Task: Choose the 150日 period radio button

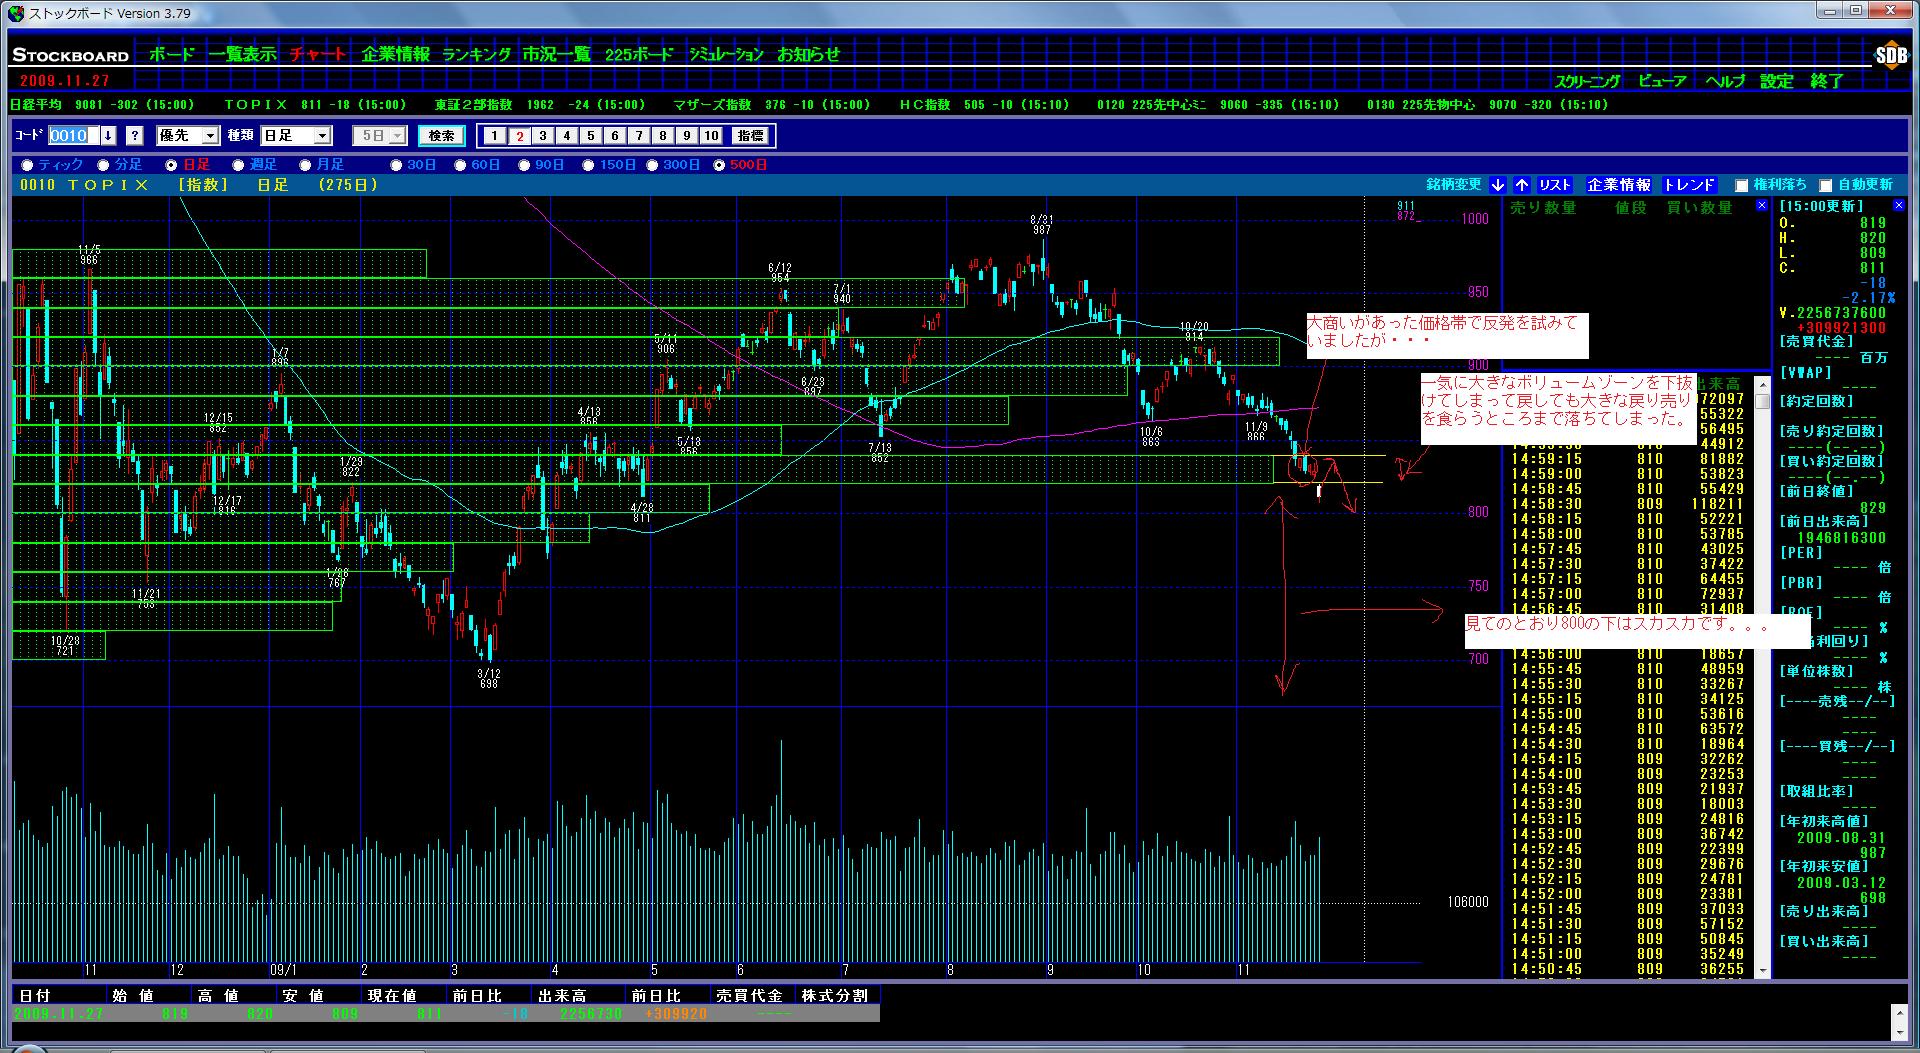Action: click(x=588, y=165)
